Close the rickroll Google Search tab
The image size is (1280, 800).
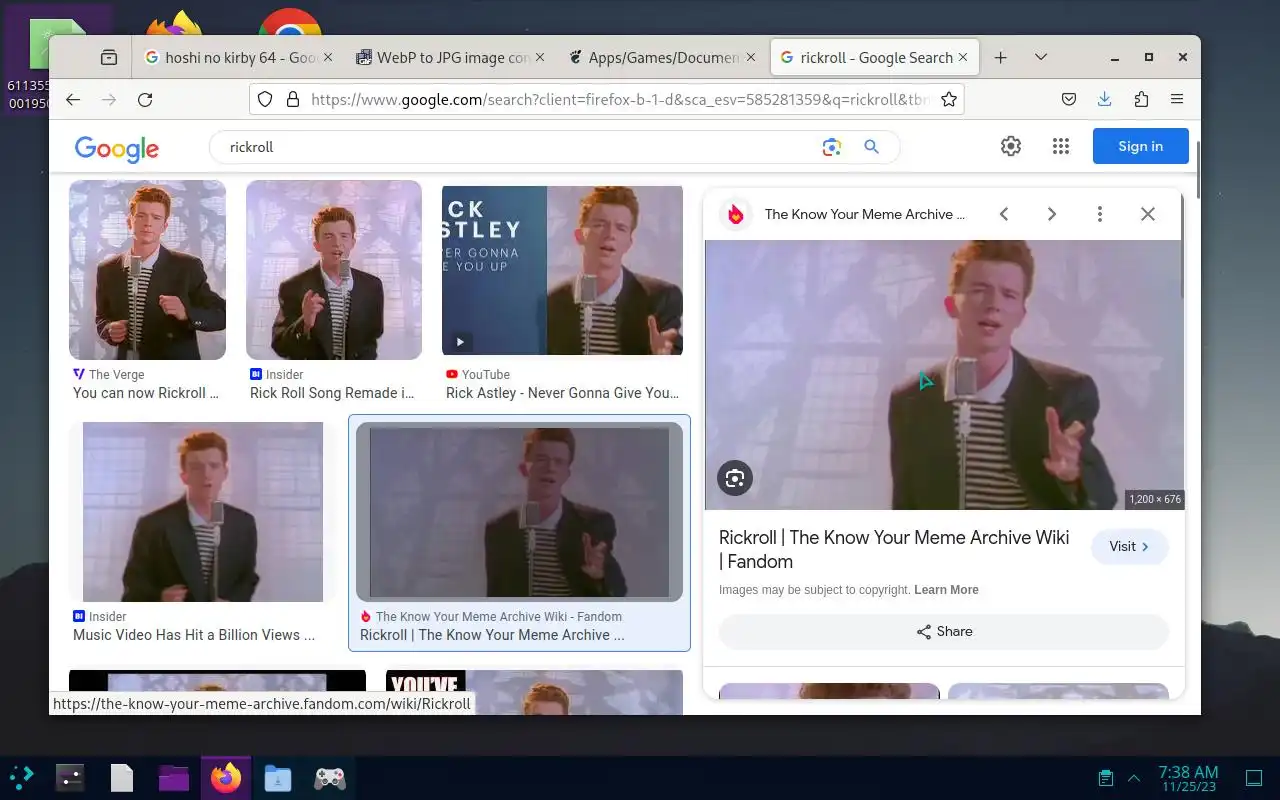[x=963, y=58]
